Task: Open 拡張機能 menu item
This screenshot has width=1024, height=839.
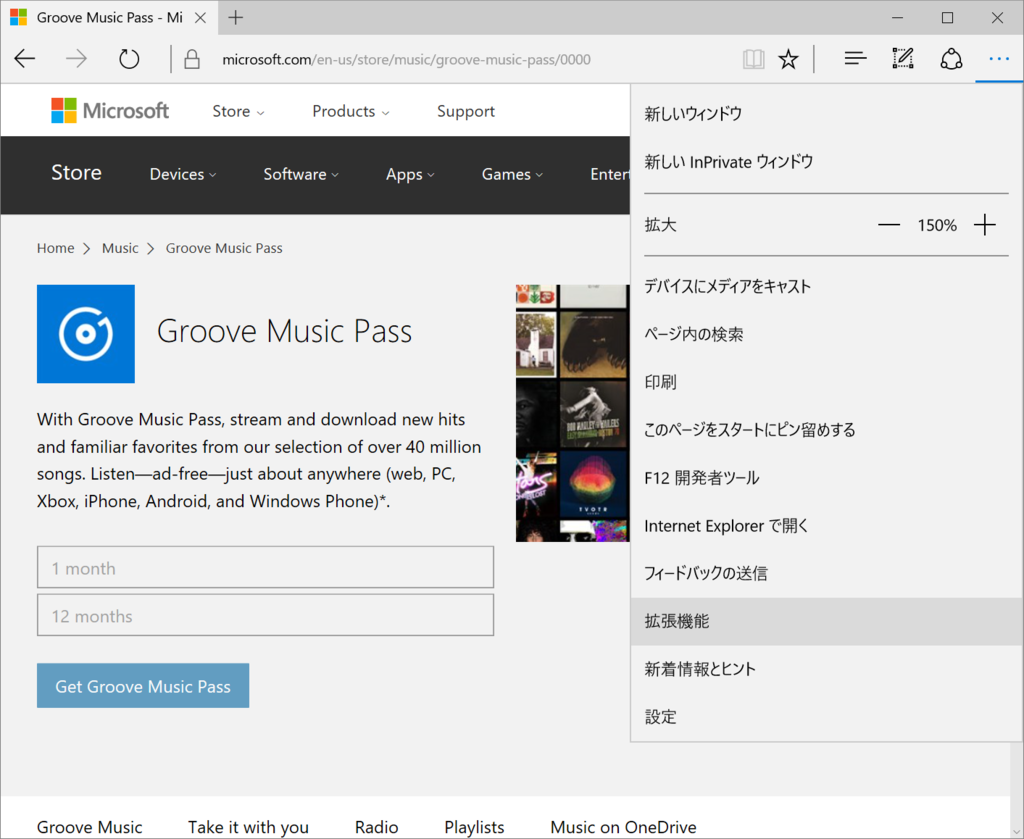Action: click(827, 621)
